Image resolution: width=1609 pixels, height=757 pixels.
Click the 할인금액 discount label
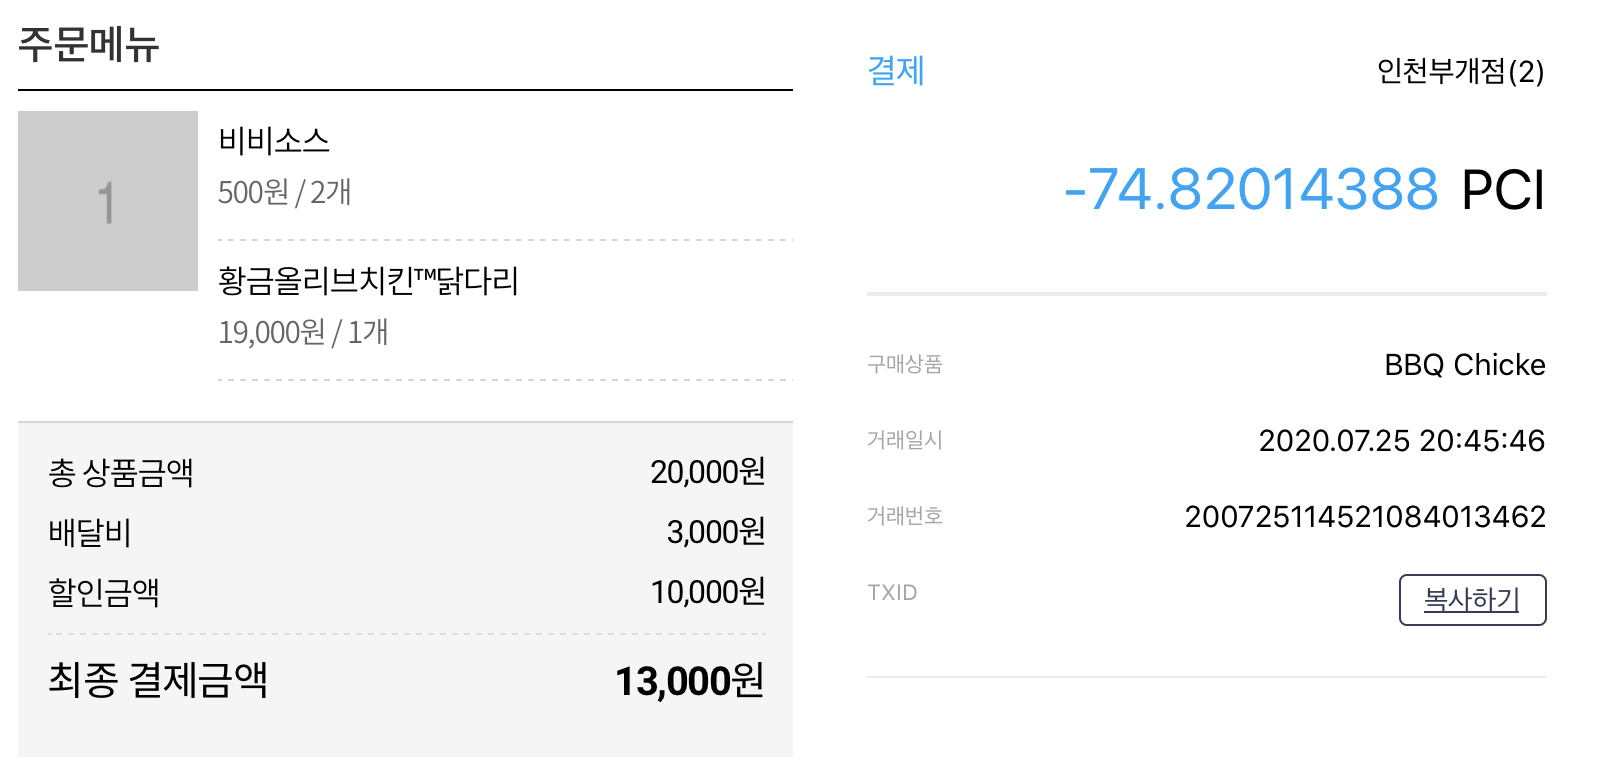pos(104,592)
